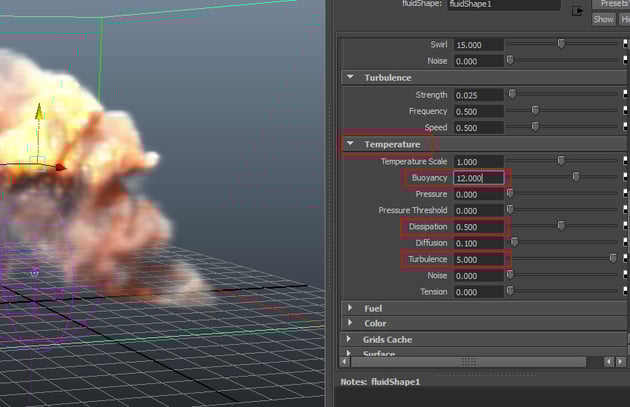
Task: Adjust the Diffusion slider handle
Action: click(x=514, y=242)
